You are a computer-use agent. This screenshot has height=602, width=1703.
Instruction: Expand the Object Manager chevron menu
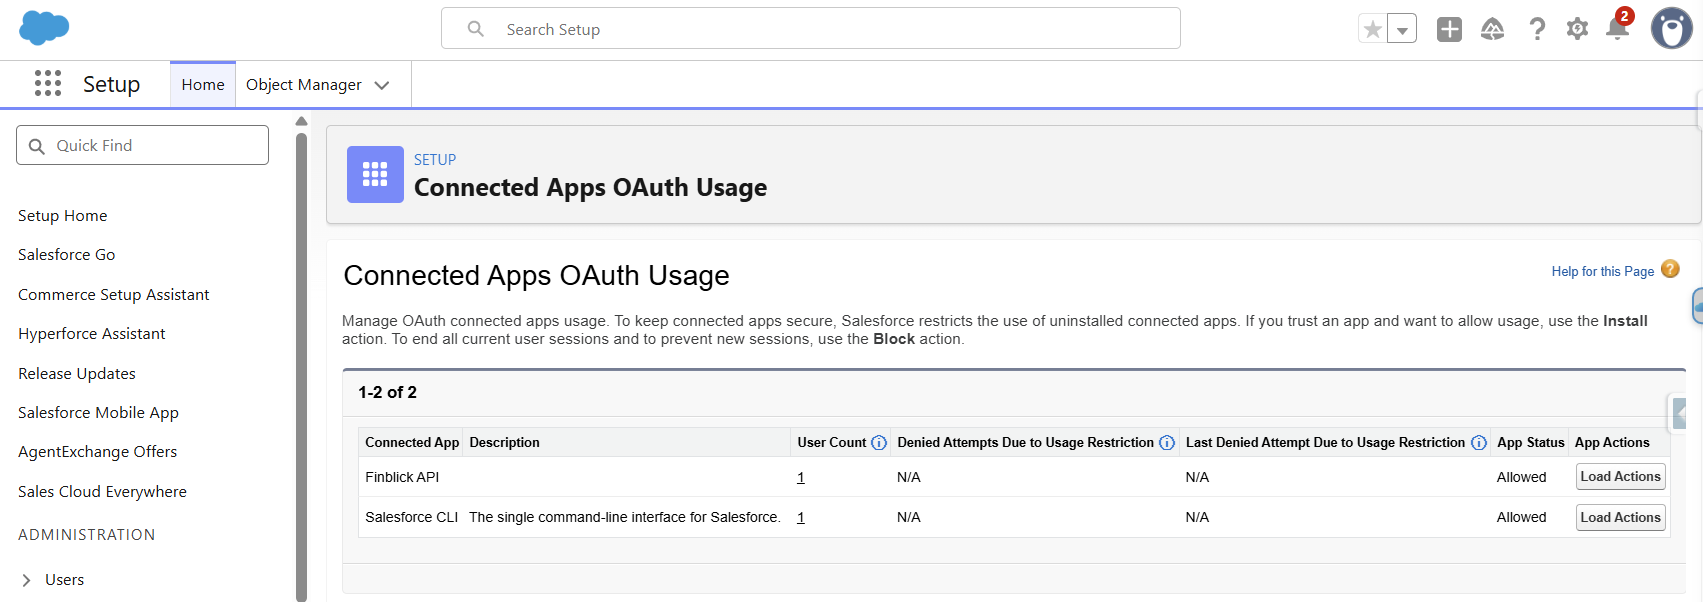click(x=382, y=85)
